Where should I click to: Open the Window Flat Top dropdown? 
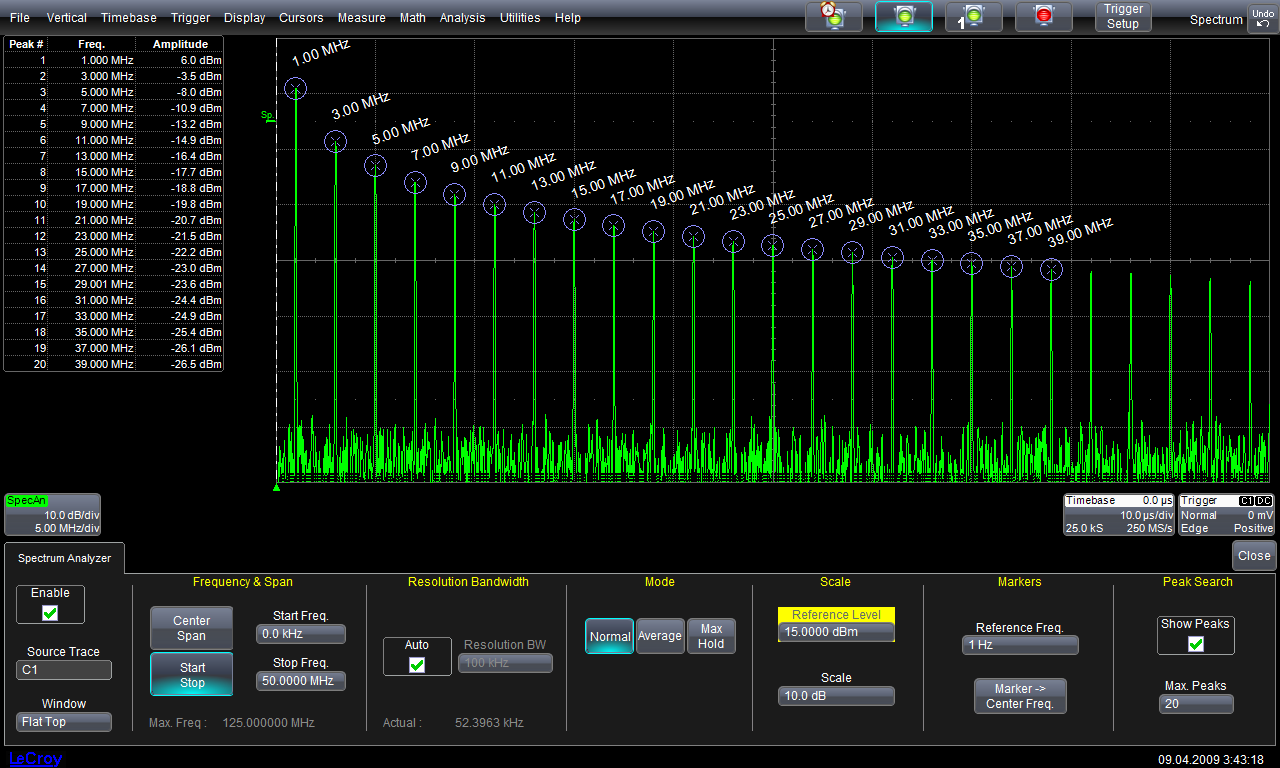64,722
